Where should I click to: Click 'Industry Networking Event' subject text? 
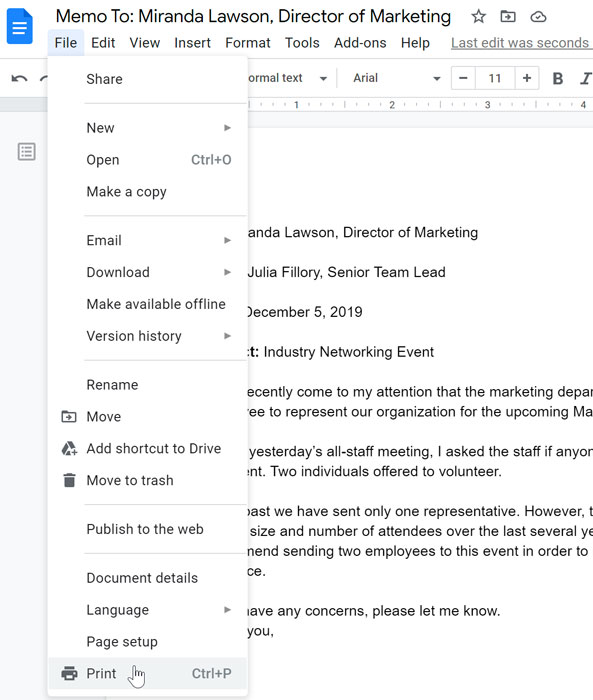click(x=348, y=352)
